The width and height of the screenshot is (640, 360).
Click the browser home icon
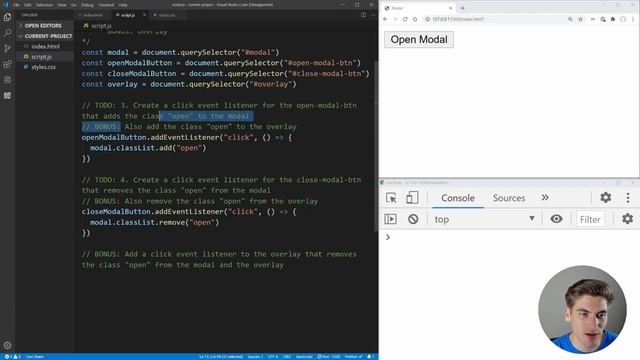[x=415, y=19]
